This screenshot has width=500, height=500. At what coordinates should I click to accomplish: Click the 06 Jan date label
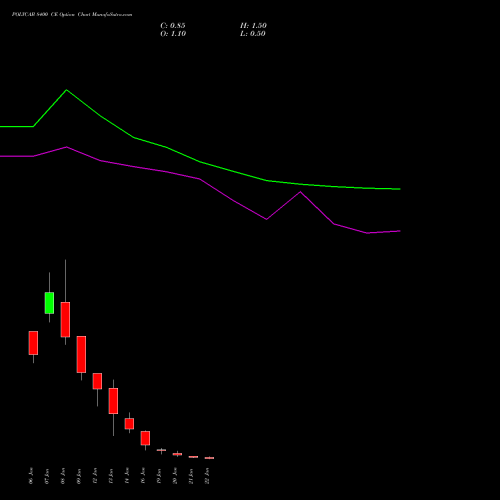tap(31, 476)
